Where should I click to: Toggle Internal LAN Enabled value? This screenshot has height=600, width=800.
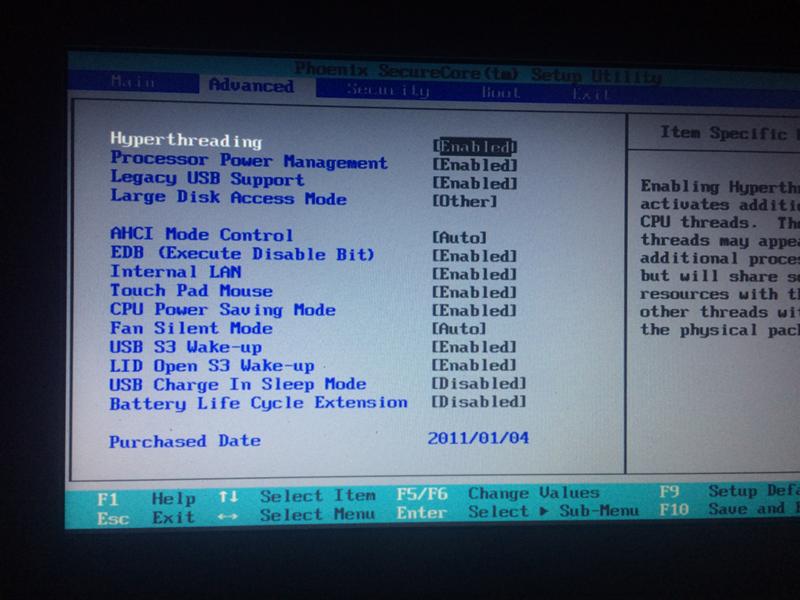[x=475, y=274]
